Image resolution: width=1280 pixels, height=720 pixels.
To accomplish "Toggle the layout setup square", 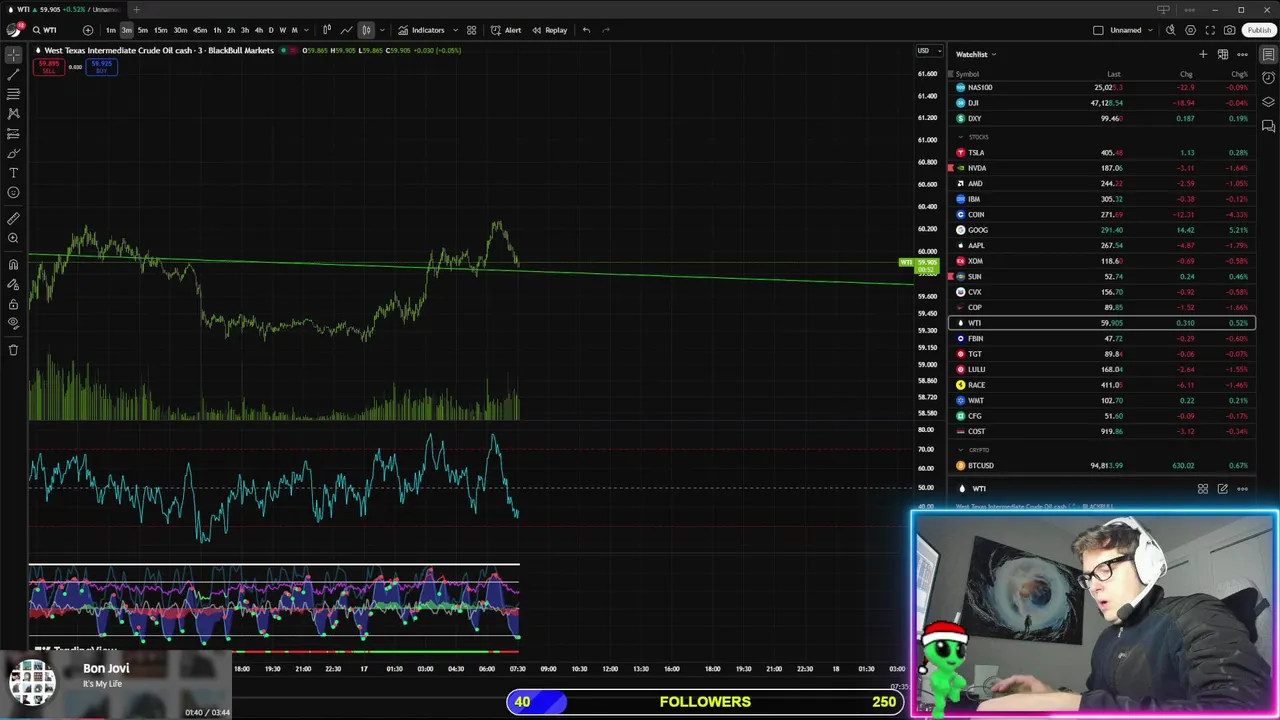I will click(1098, 30).
